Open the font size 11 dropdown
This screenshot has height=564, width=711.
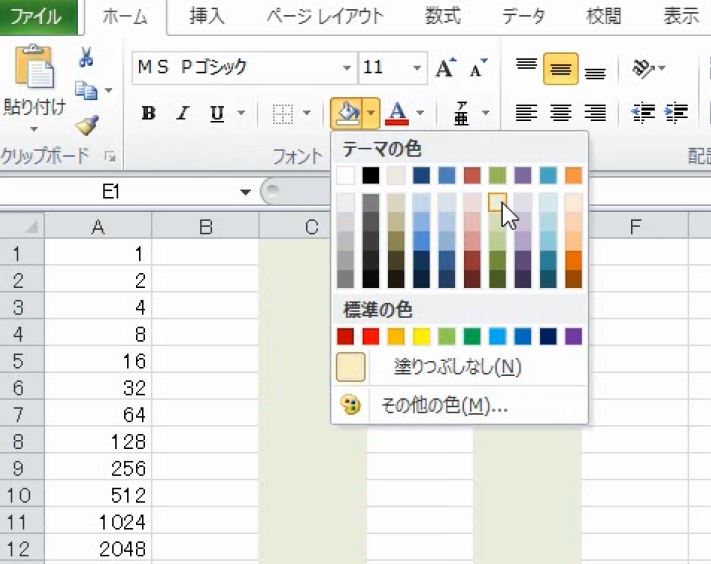pos(417,68)
